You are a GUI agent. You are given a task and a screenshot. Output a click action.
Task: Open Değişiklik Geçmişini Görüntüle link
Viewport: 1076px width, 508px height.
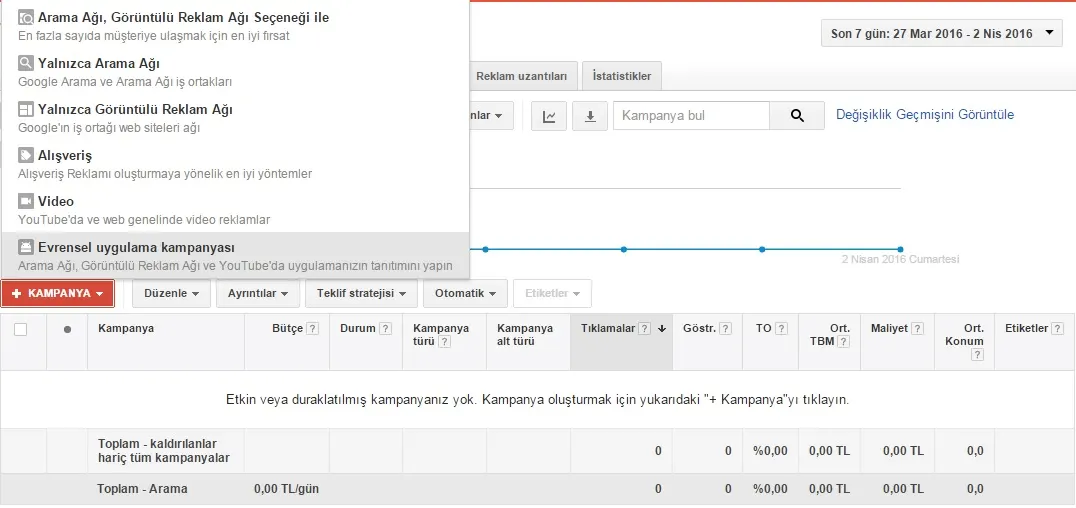(924, 115)
